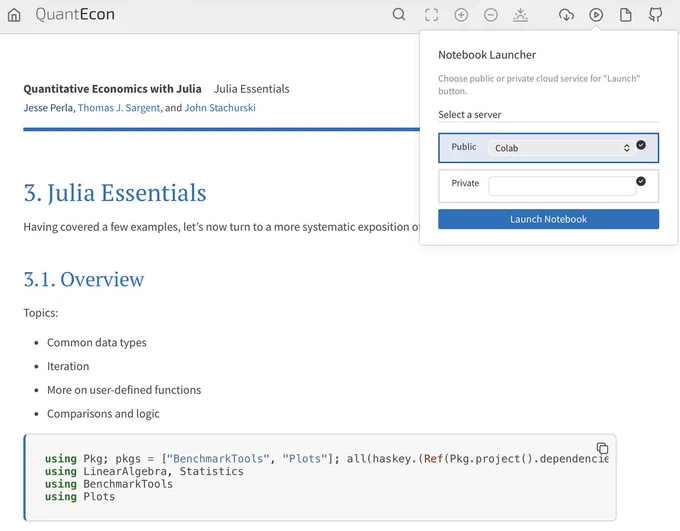This screenshot has width=680, height=531.
Task: Select the Private server checkmark
Action: [x=641, y=181]
